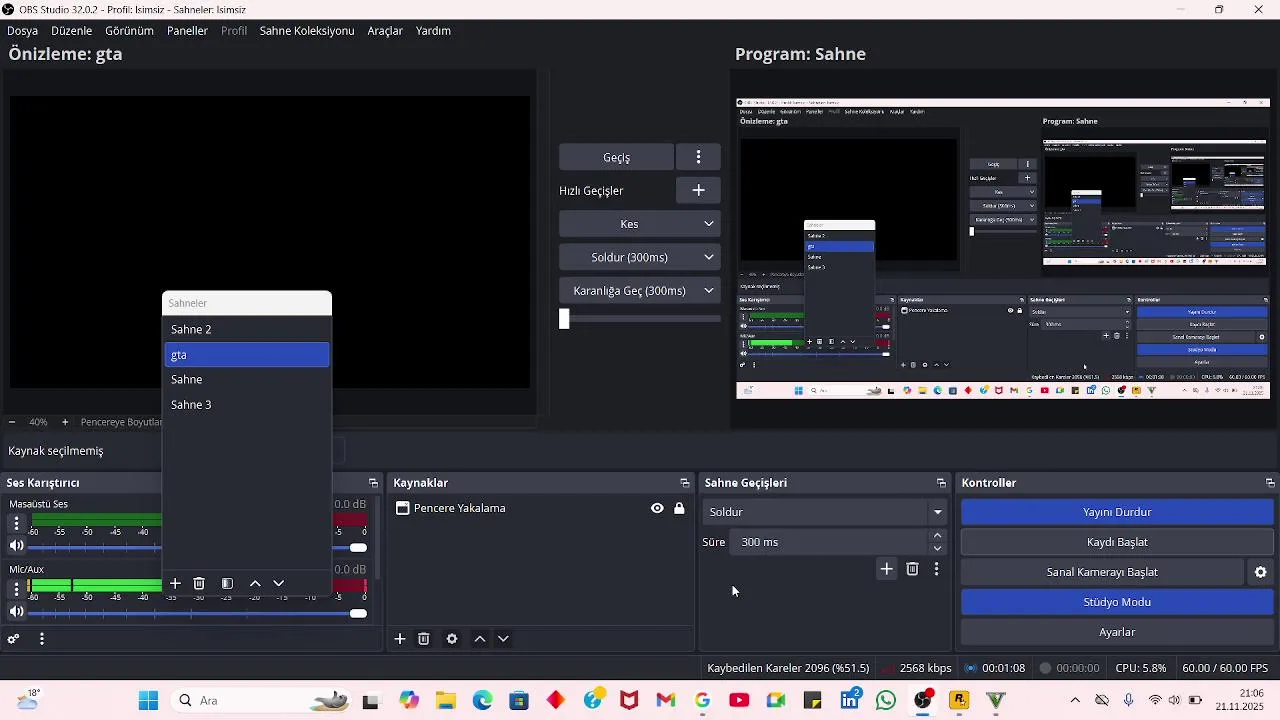Select Sahne 2 in scenes list
Viewport: 1280px width, 720px height.
click(247, 329)
